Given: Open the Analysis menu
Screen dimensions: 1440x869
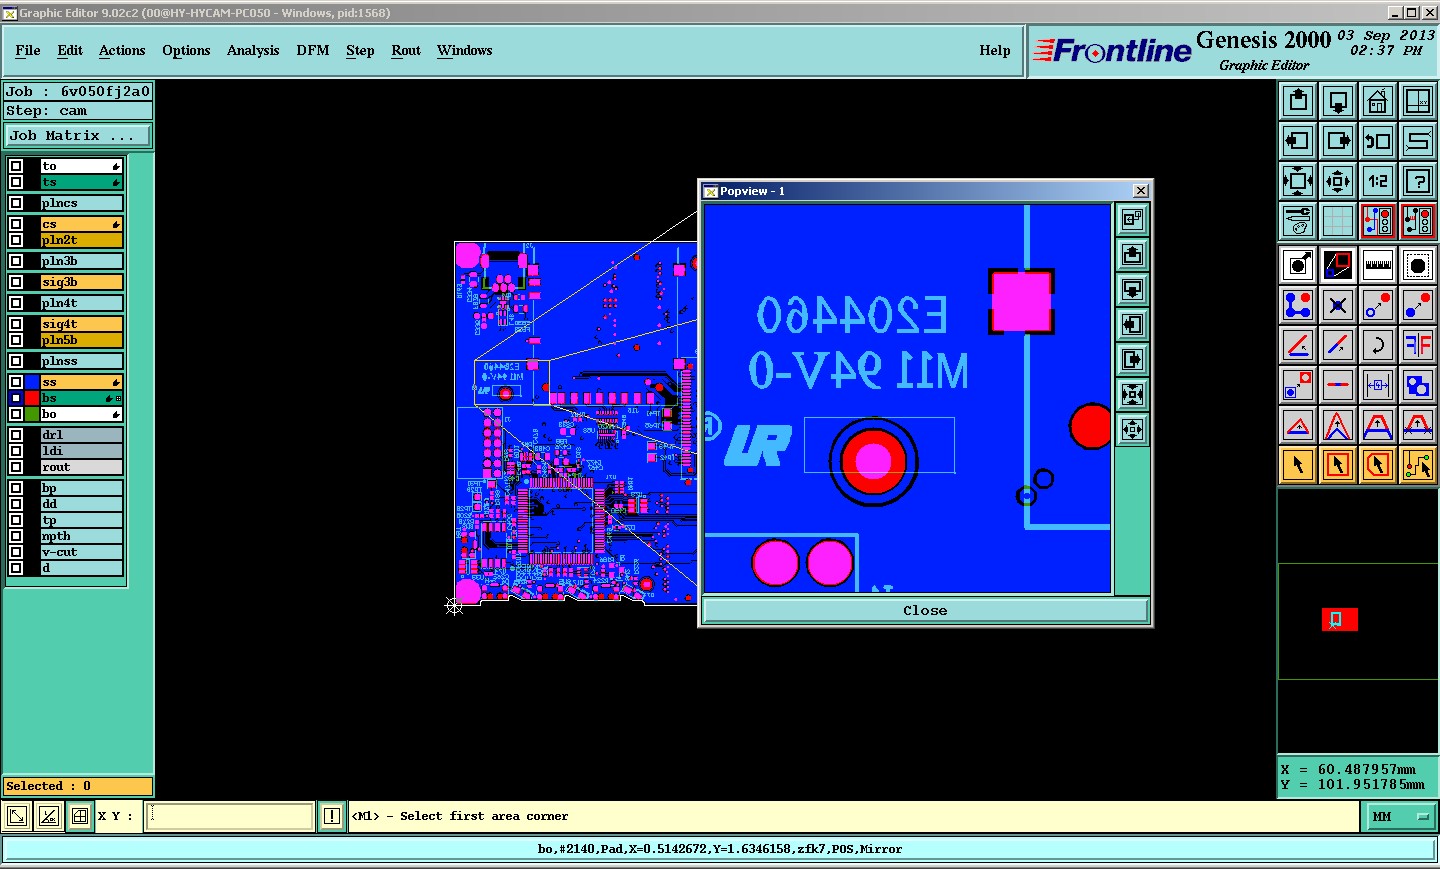Looking at the screenshot, I should pos(253,50).
